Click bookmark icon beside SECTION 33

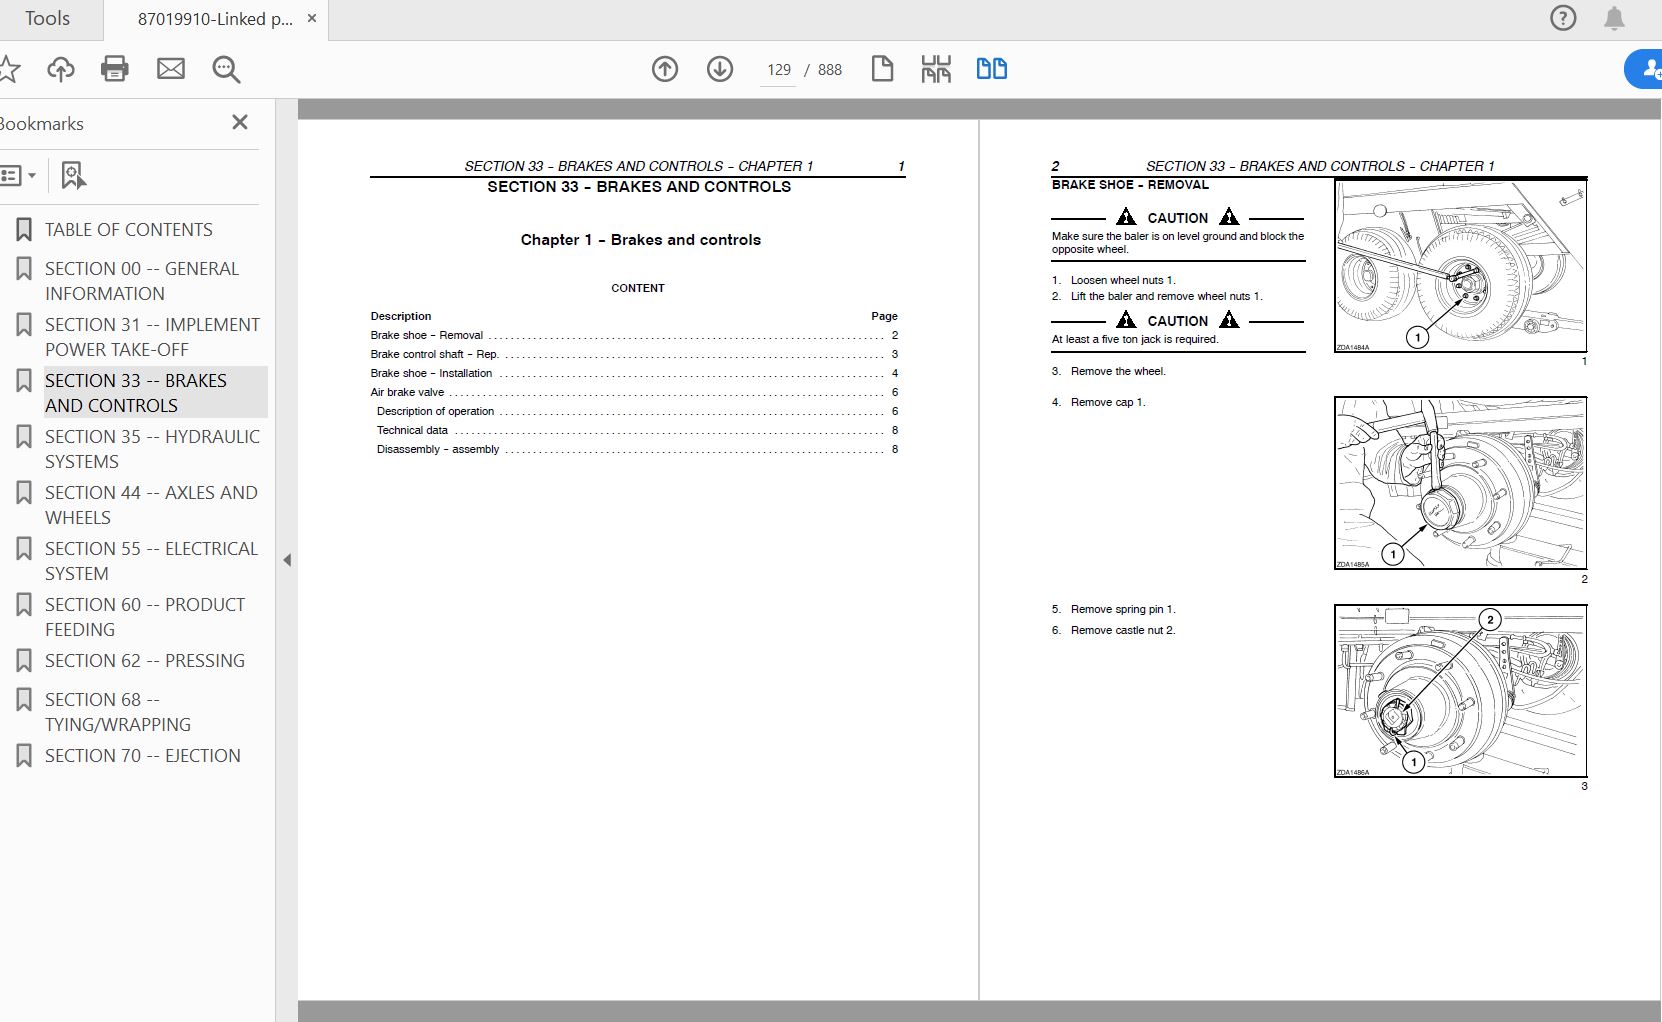coord(24,381)
